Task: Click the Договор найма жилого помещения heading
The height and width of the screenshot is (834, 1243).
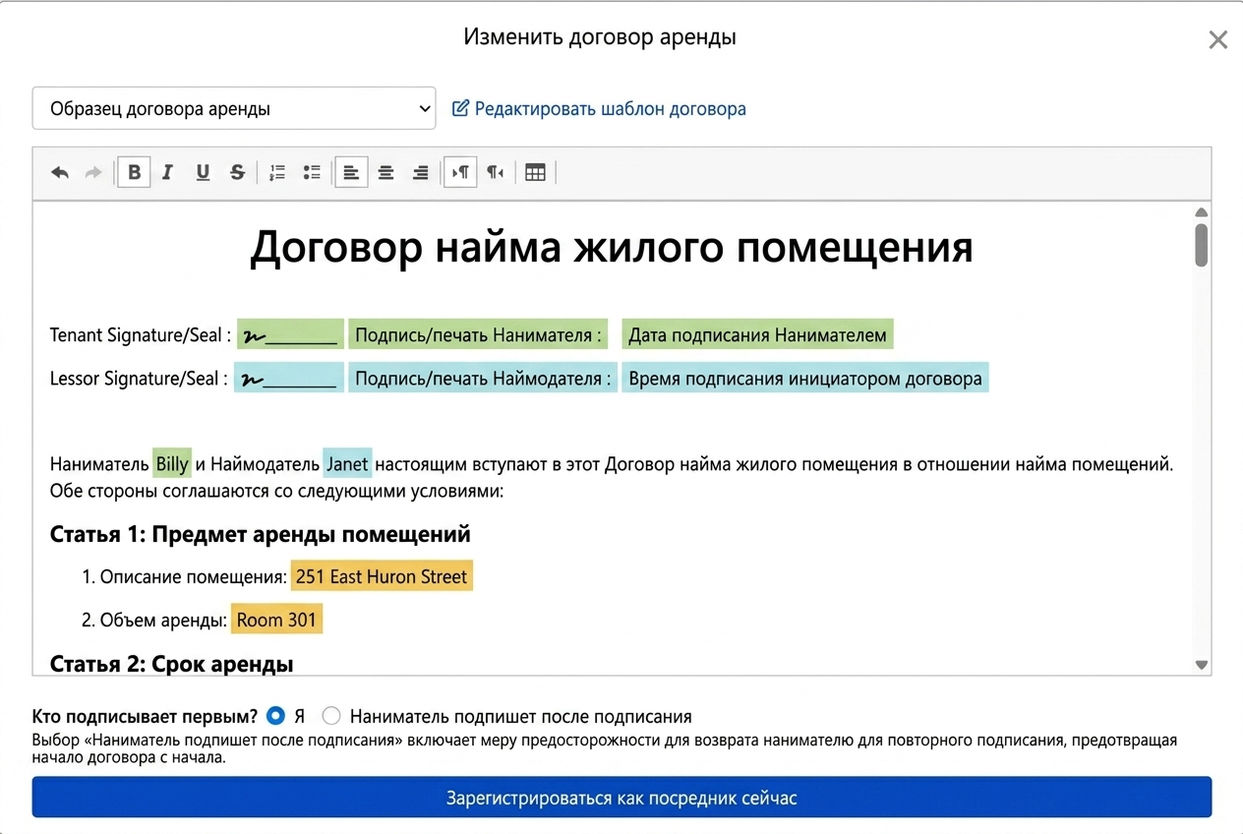Action: click(611, 247)
